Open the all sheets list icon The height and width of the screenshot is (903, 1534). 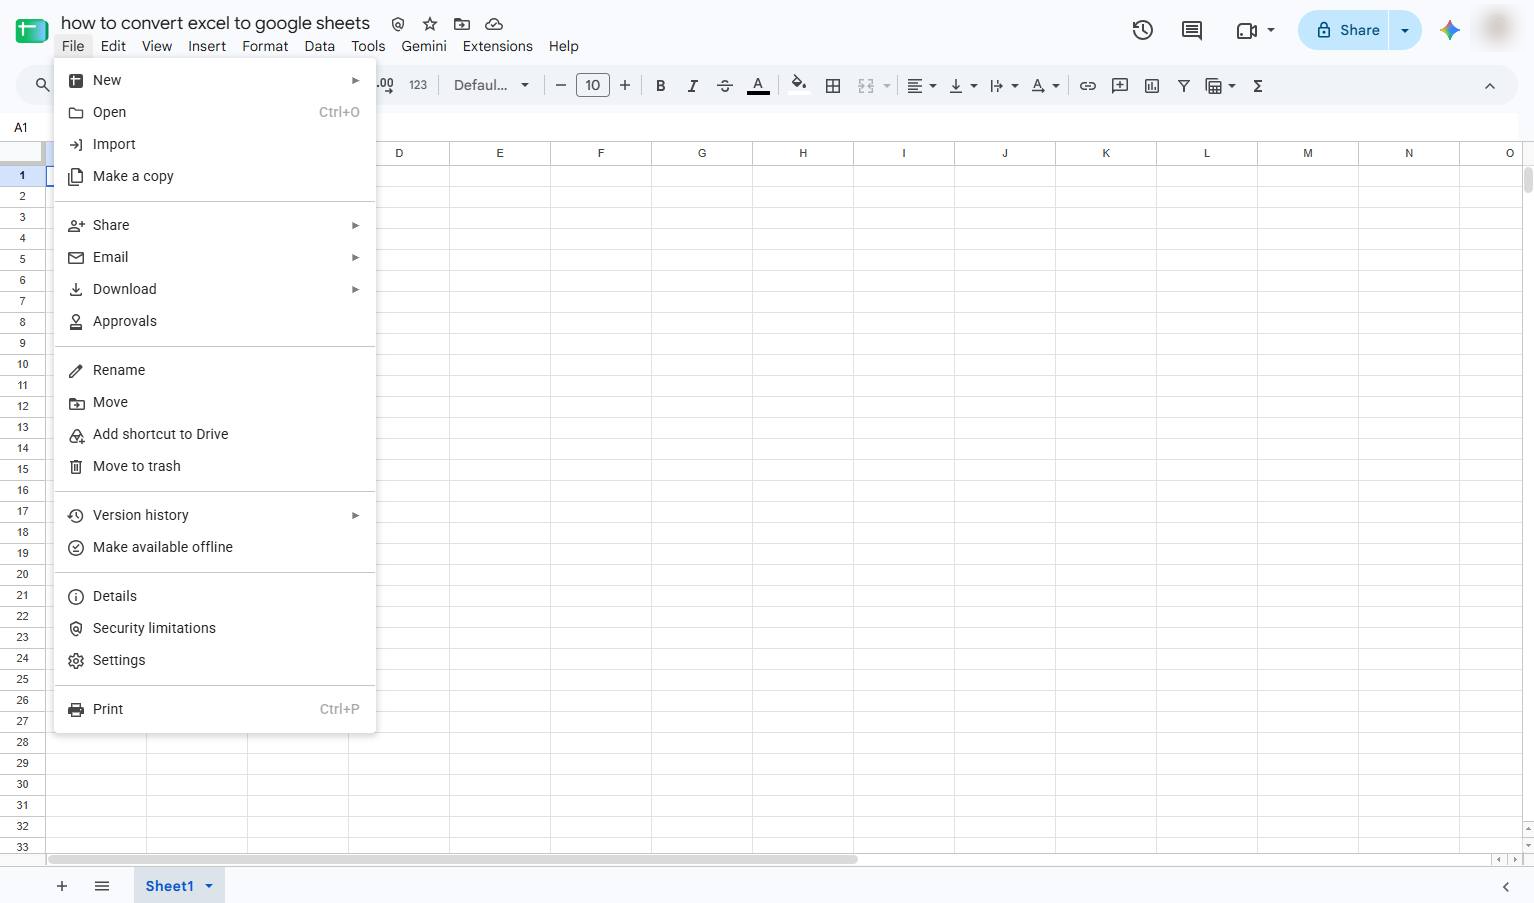[102, 886]
